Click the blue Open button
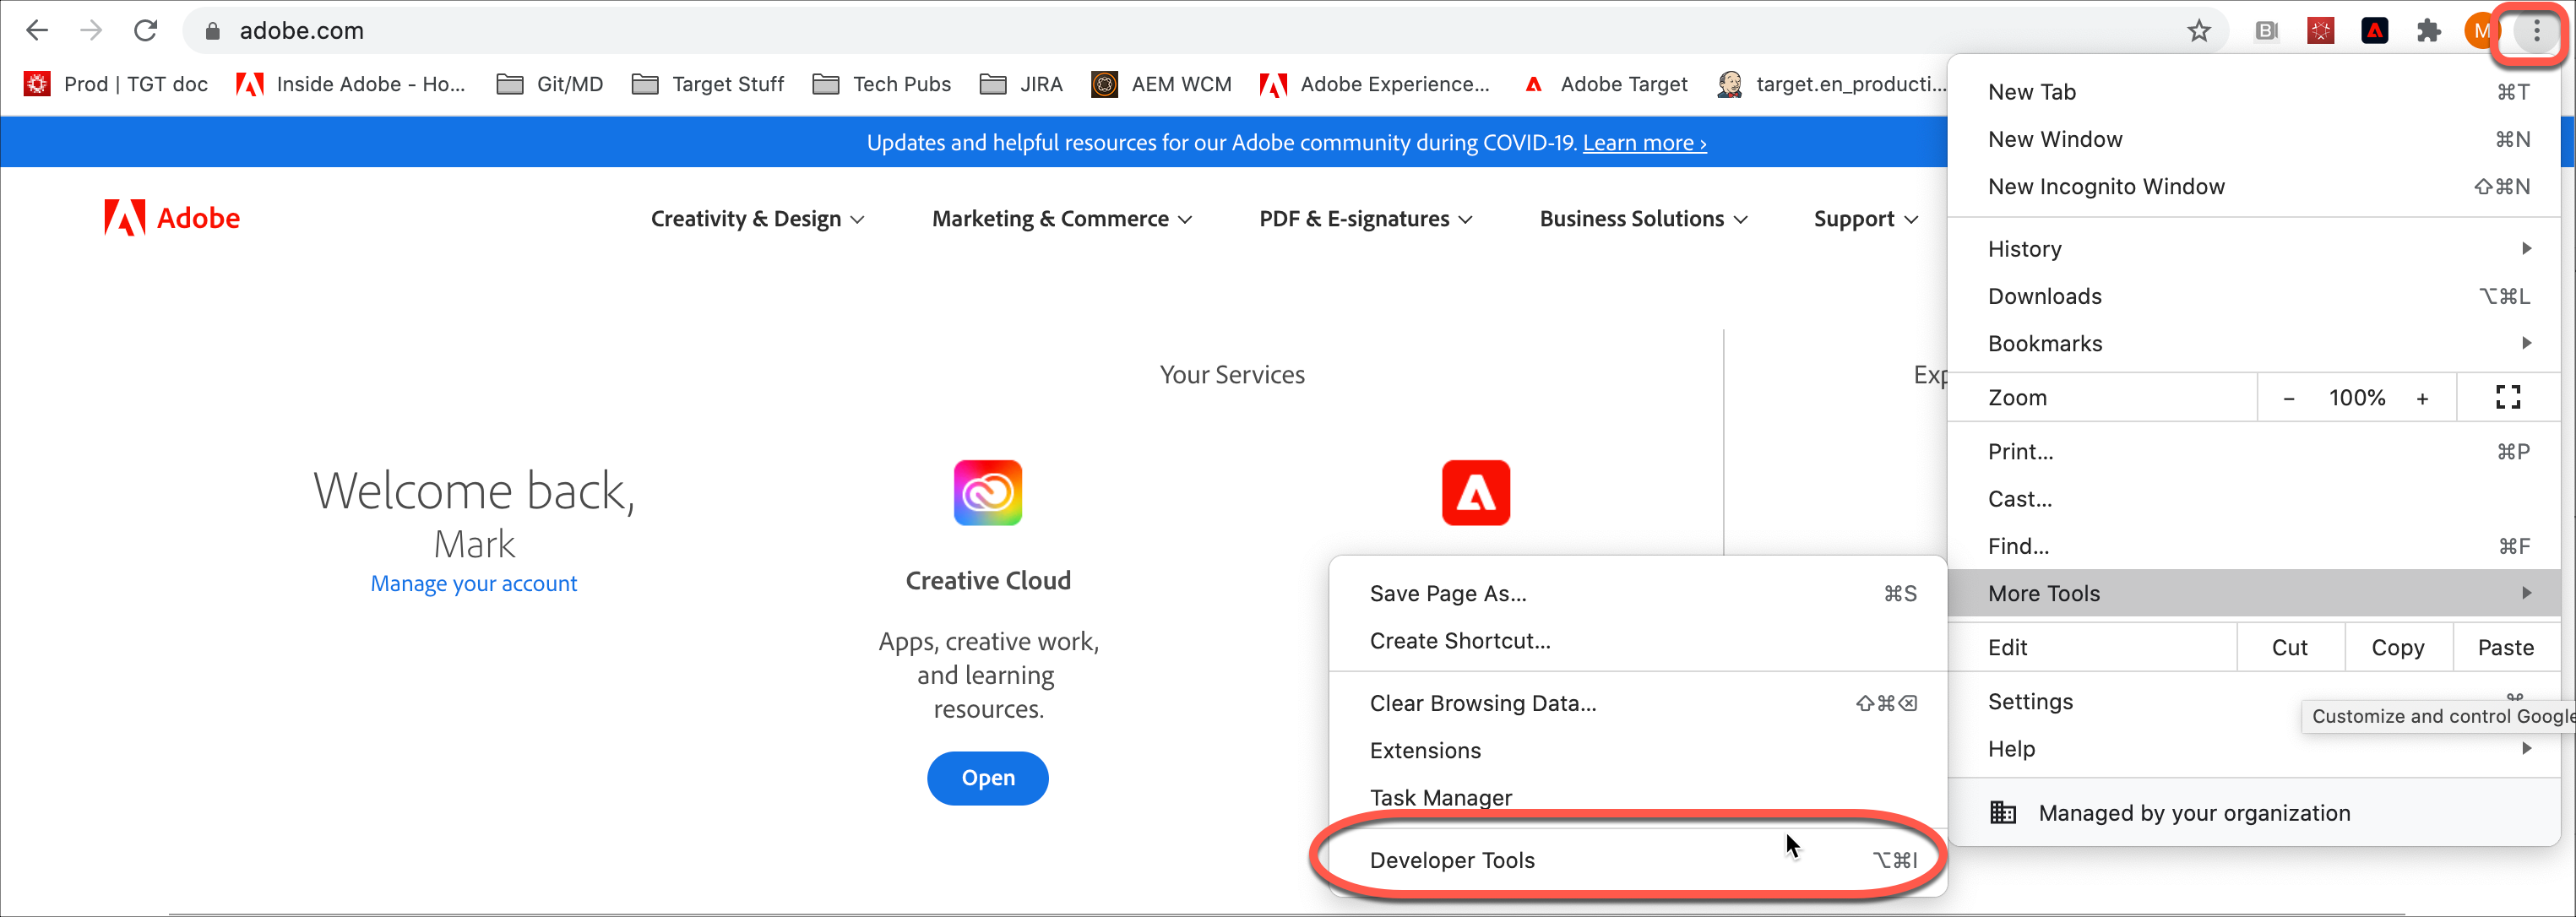This screenshot has height=917, width=2576. click(987, 777)
